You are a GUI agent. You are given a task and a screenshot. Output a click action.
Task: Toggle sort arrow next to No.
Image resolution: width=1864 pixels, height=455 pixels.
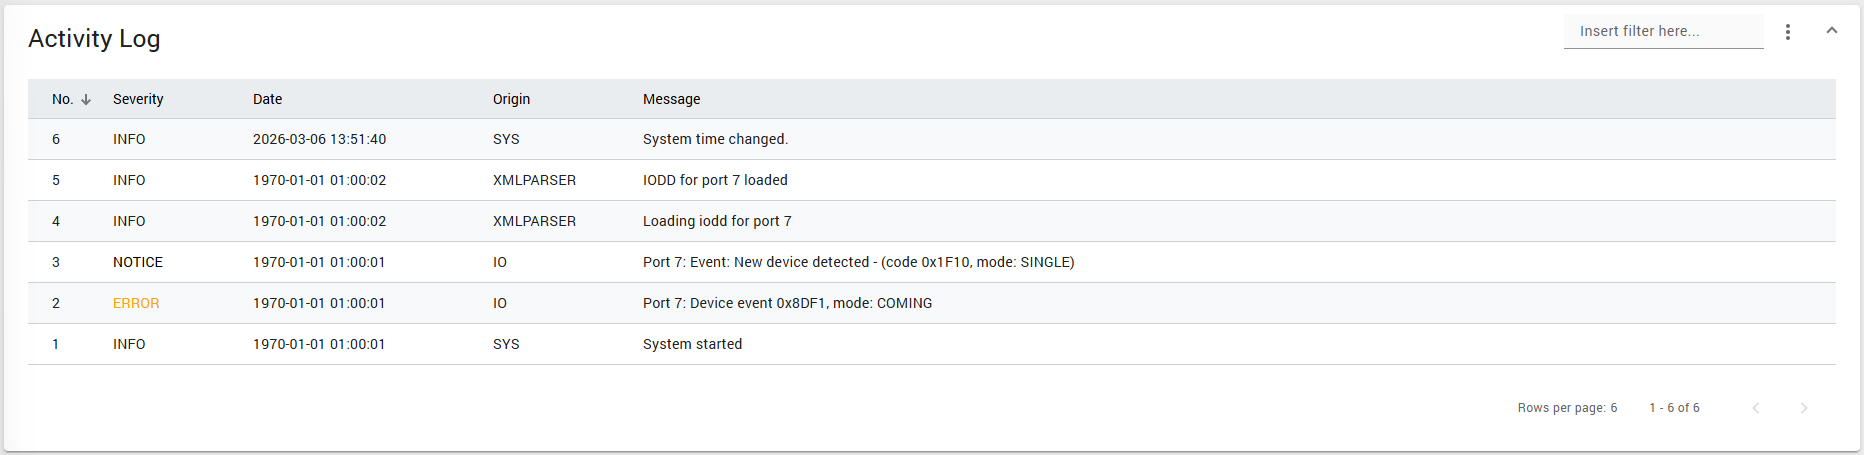(x=86, y=99)
